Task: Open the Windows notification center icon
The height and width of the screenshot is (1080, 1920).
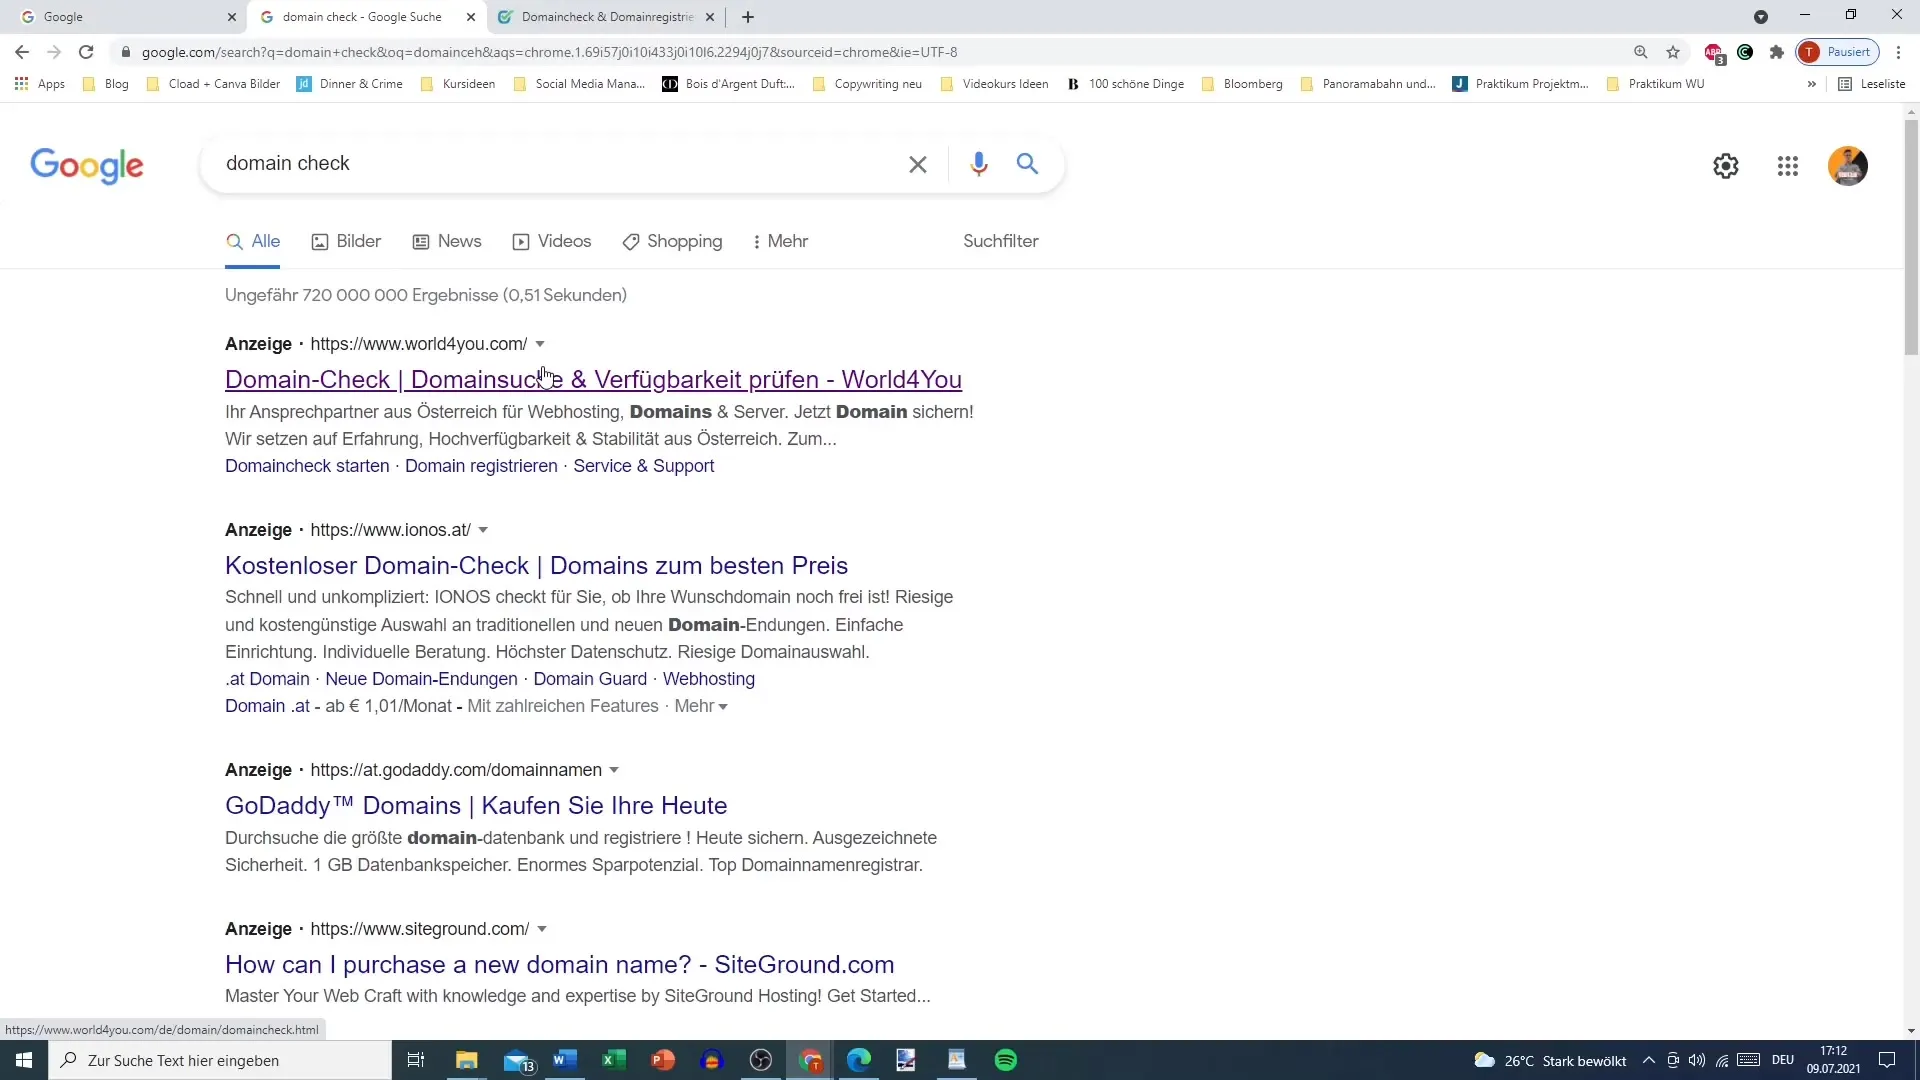Action: pos(1887,1060)
